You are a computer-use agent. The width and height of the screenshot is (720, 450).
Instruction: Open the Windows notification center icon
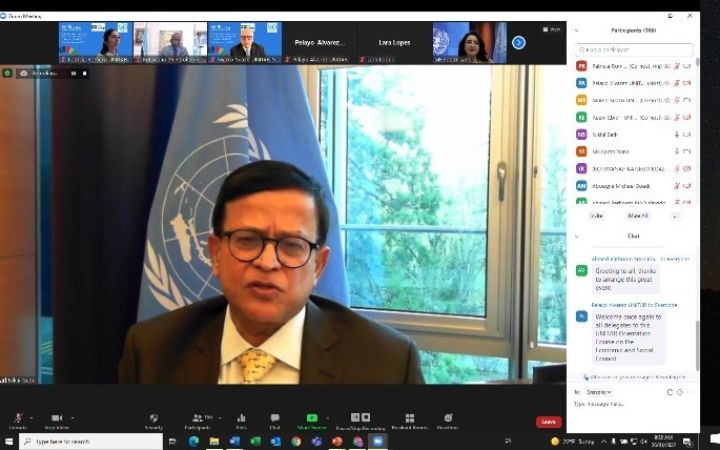point(687,442)
